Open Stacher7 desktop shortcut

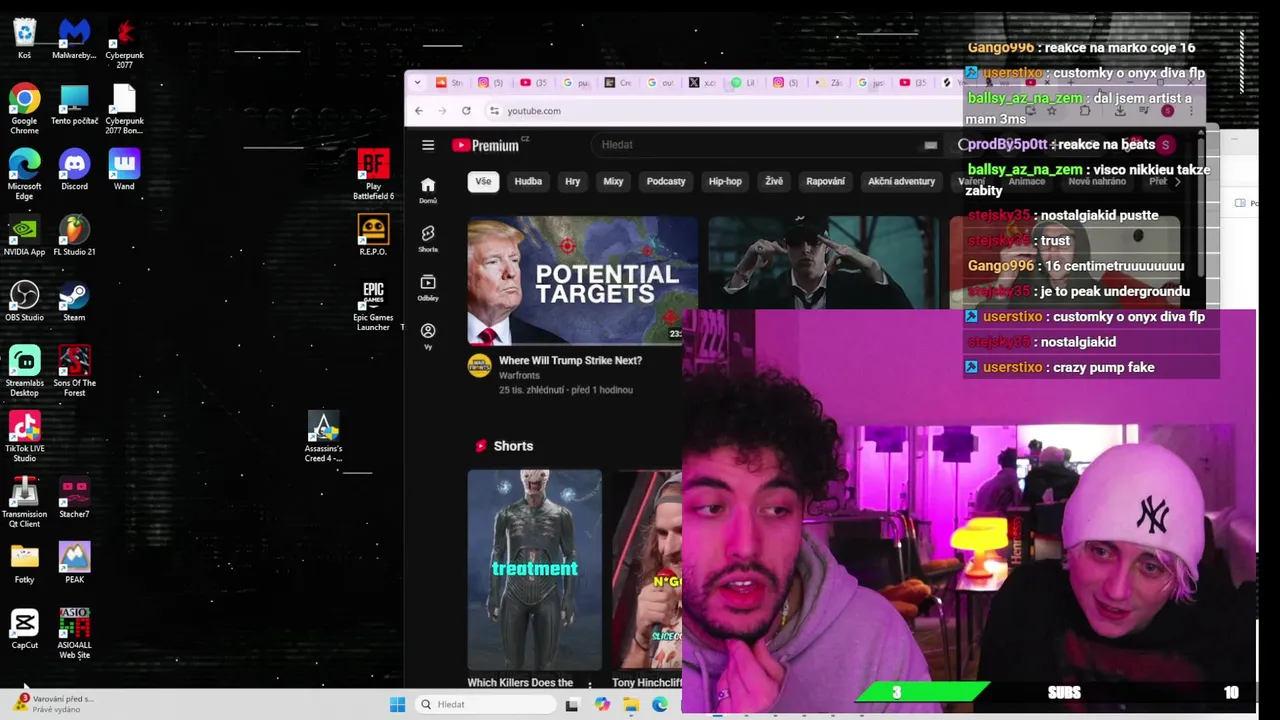coord(74,498)
